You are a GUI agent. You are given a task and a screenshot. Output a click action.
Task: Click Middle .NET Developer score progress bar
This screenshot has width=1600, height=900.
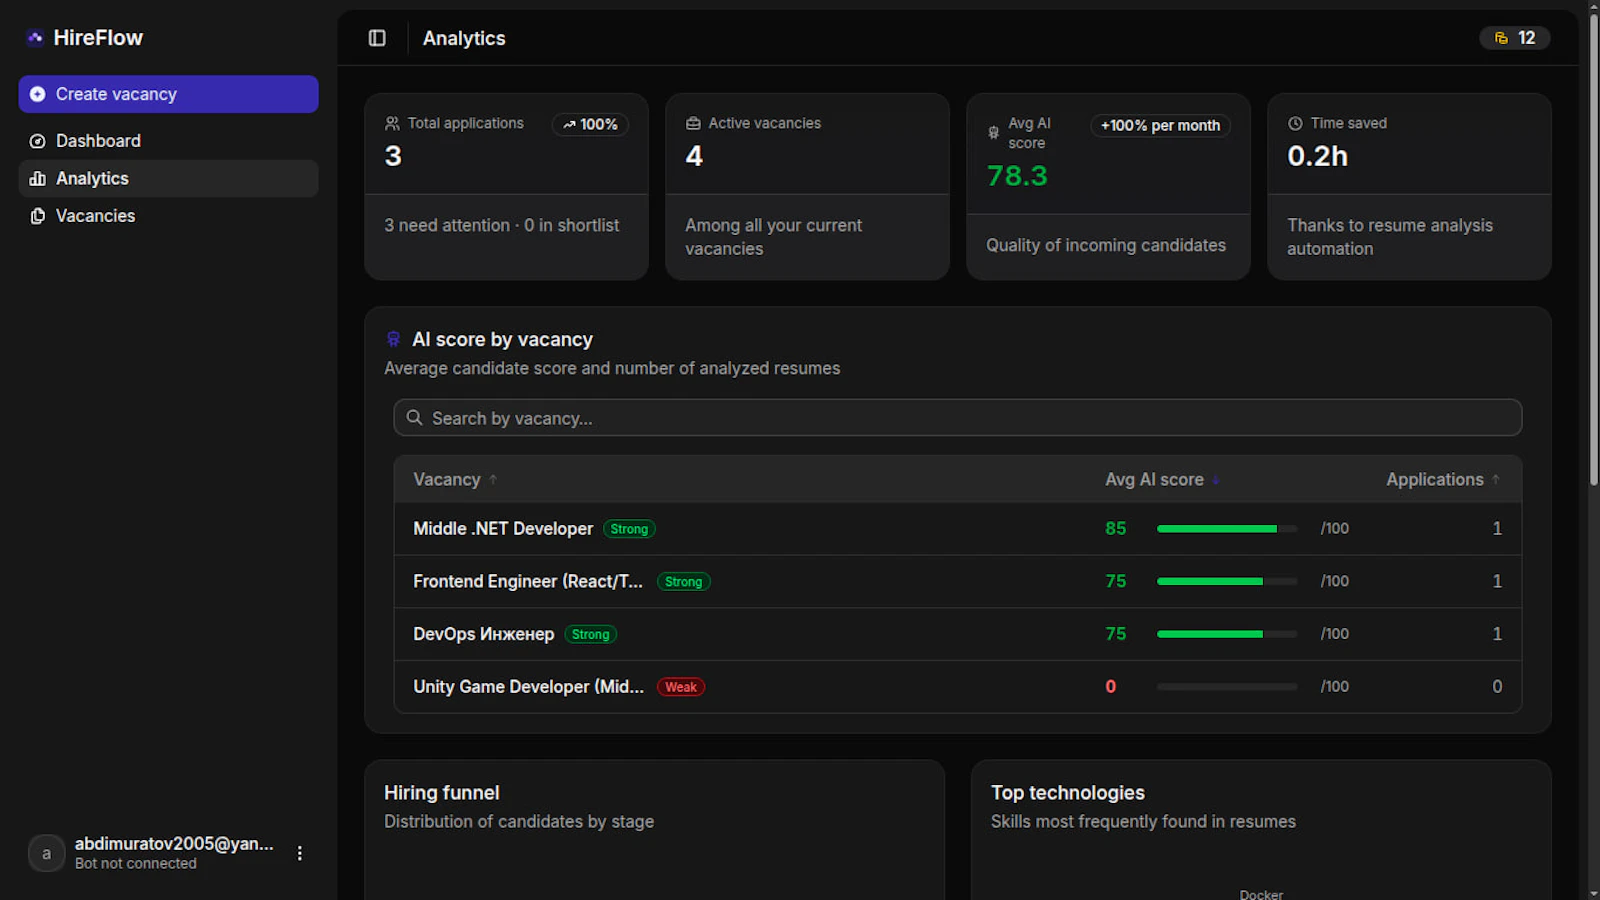(1227, 529)
